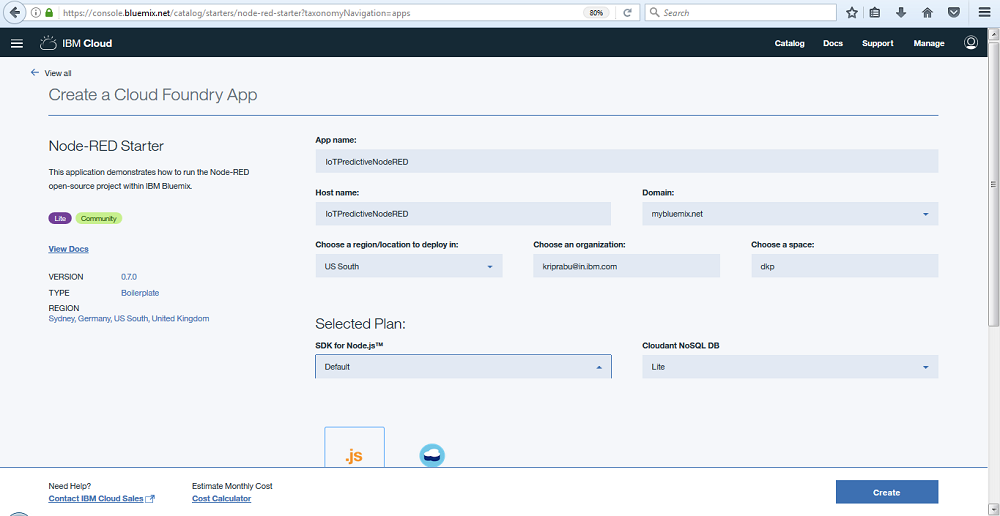The height and width of the screenshot is (516, 1000).
Task: Click the Selected Plan heading
Action: (x=360, y=324)
